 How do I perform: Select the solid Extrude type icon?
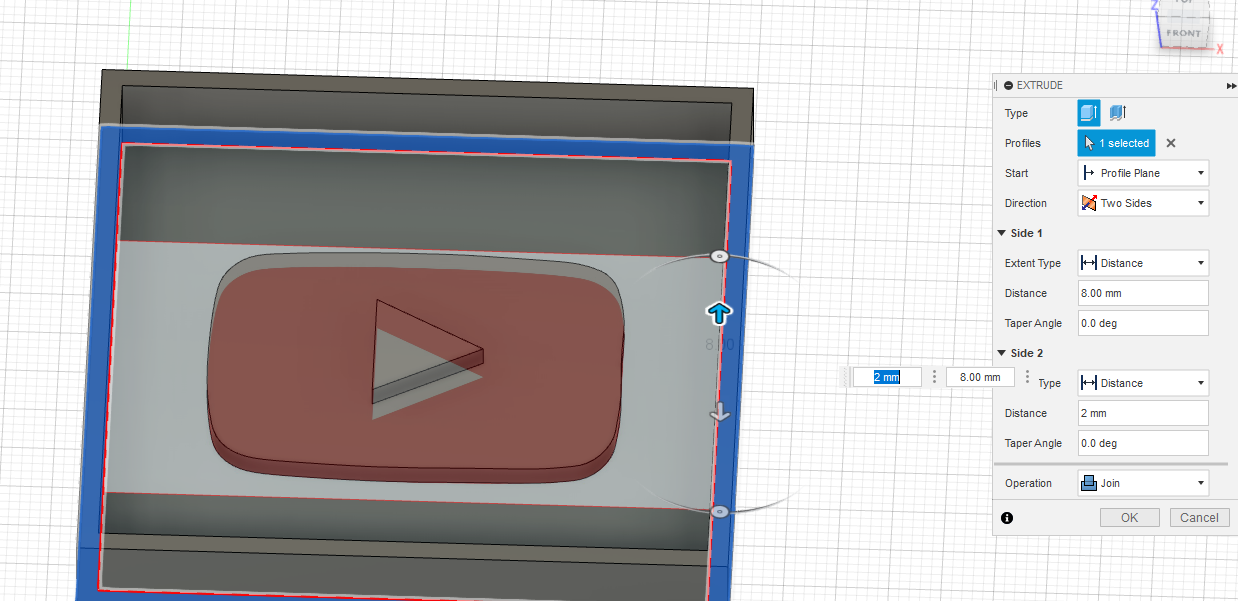tap(1089, 113)
